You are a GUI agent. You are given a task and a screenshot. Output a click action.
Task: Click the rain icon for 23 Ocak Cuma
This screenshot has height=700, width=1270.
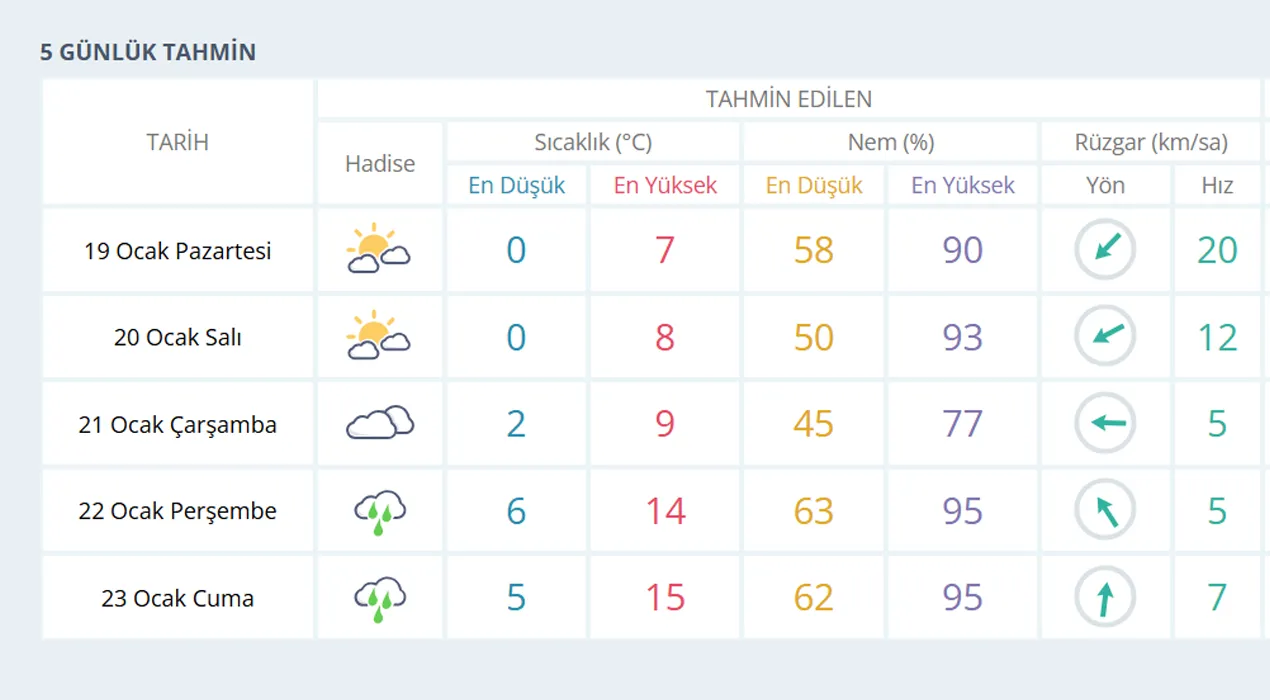pos(380,598)
